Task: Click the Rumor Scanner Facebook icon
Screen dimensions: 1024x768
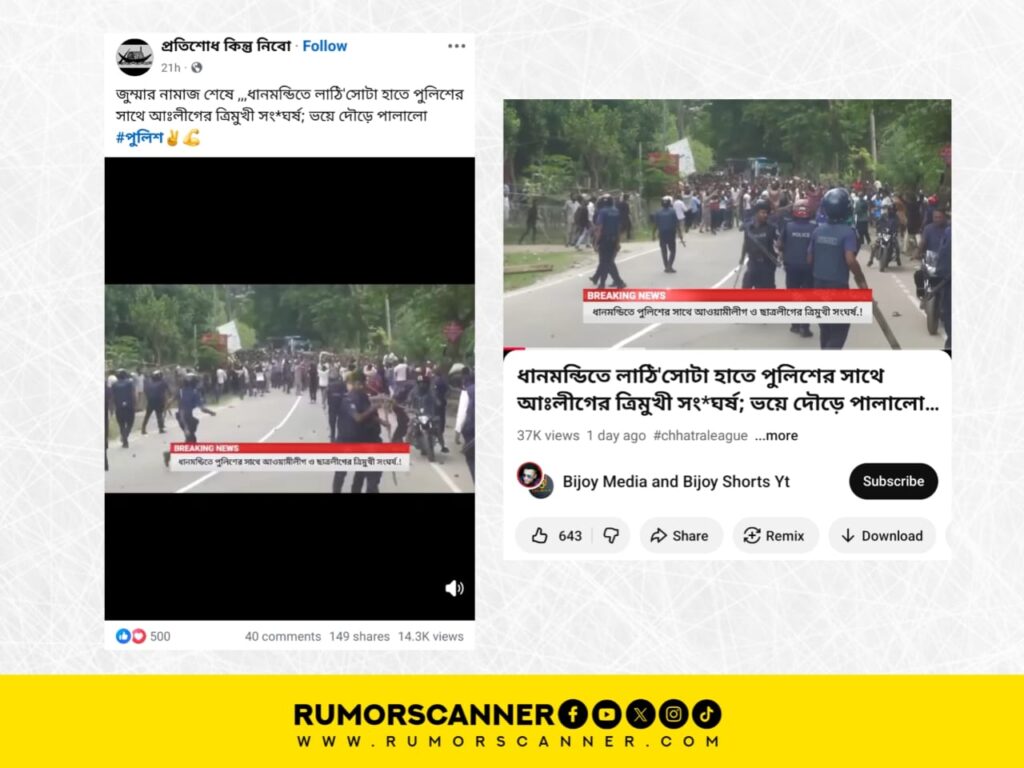Action: 573,714
